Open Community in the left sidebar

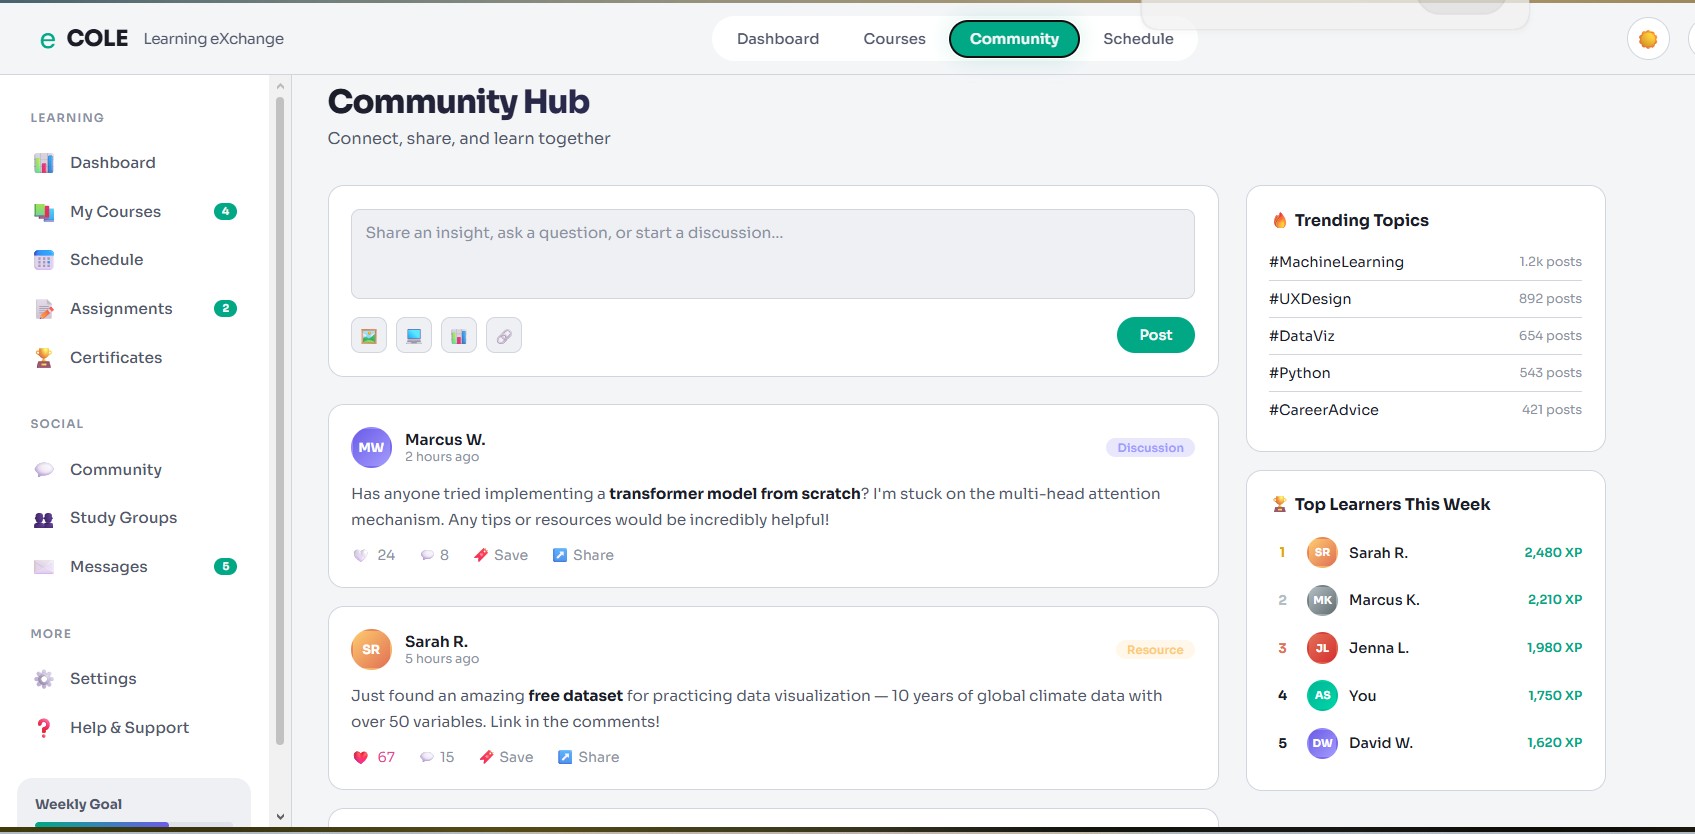click(135, 470)
